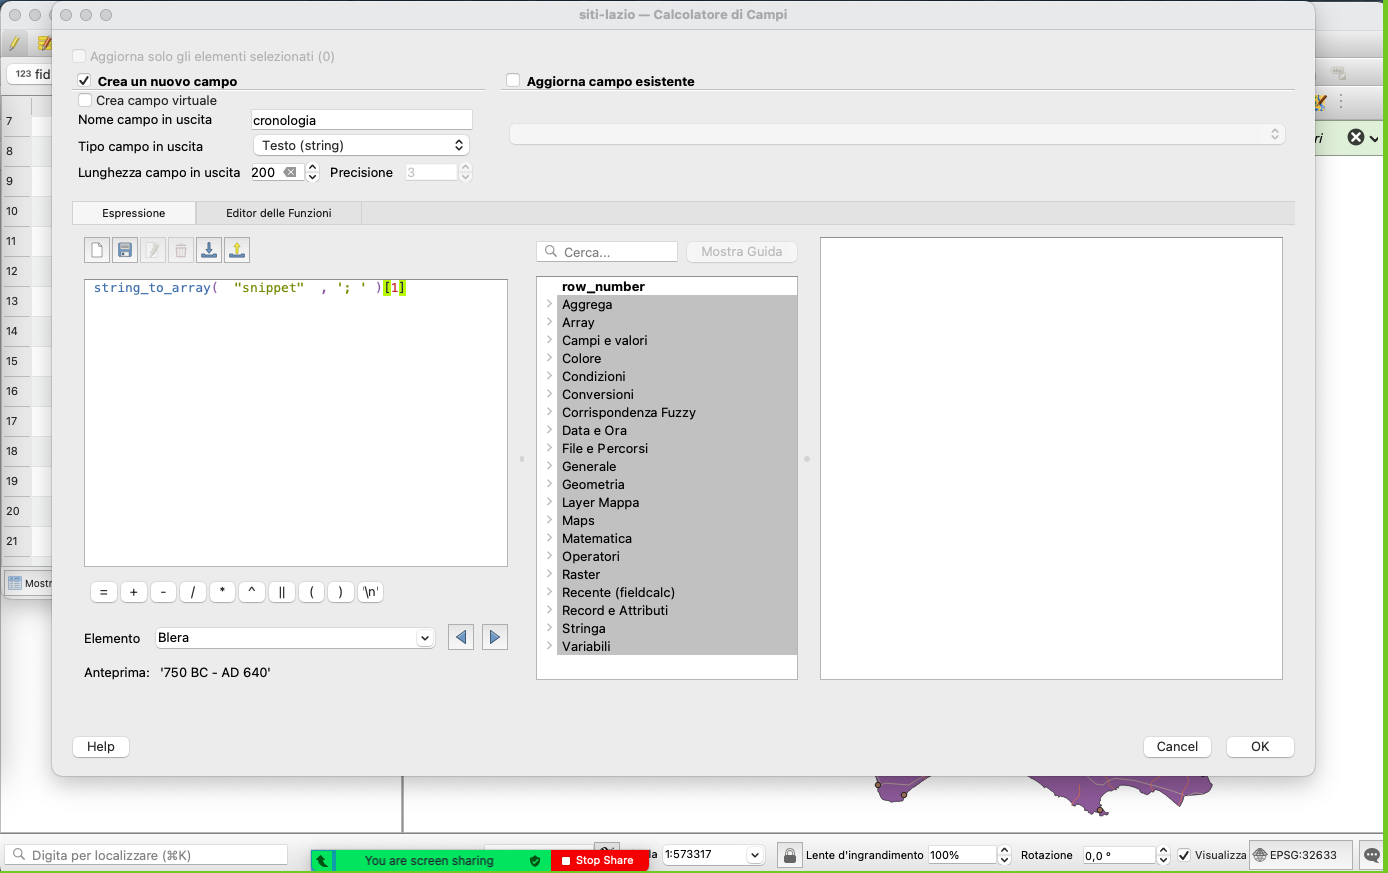Image resolution: width=1388 pixels, height=873 pixels.
Task: Open the log messages speech-bubble icon
Action: (x=1372, y=855)
